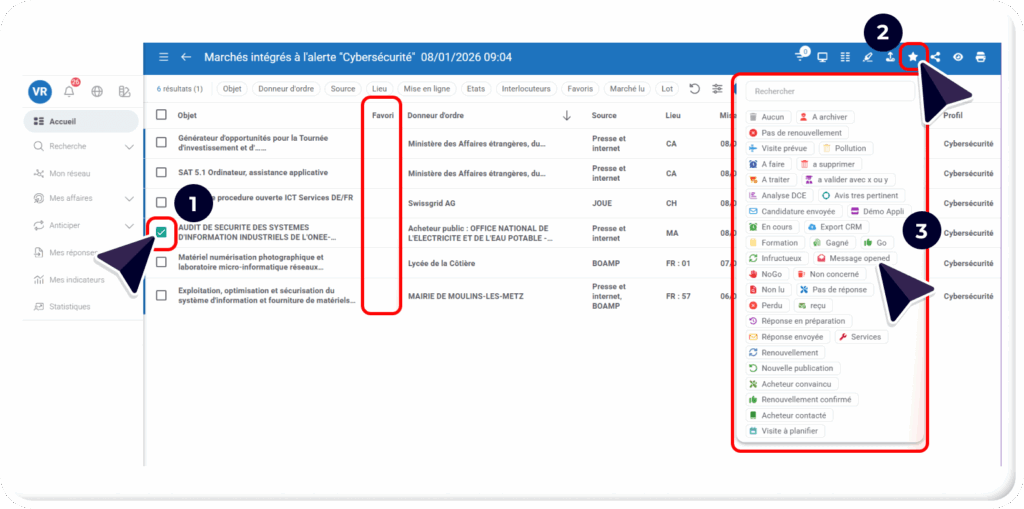This screenshot has height=509, width=1024.
Task: Open the hamburger menu in header
Action: coord(164,57)
